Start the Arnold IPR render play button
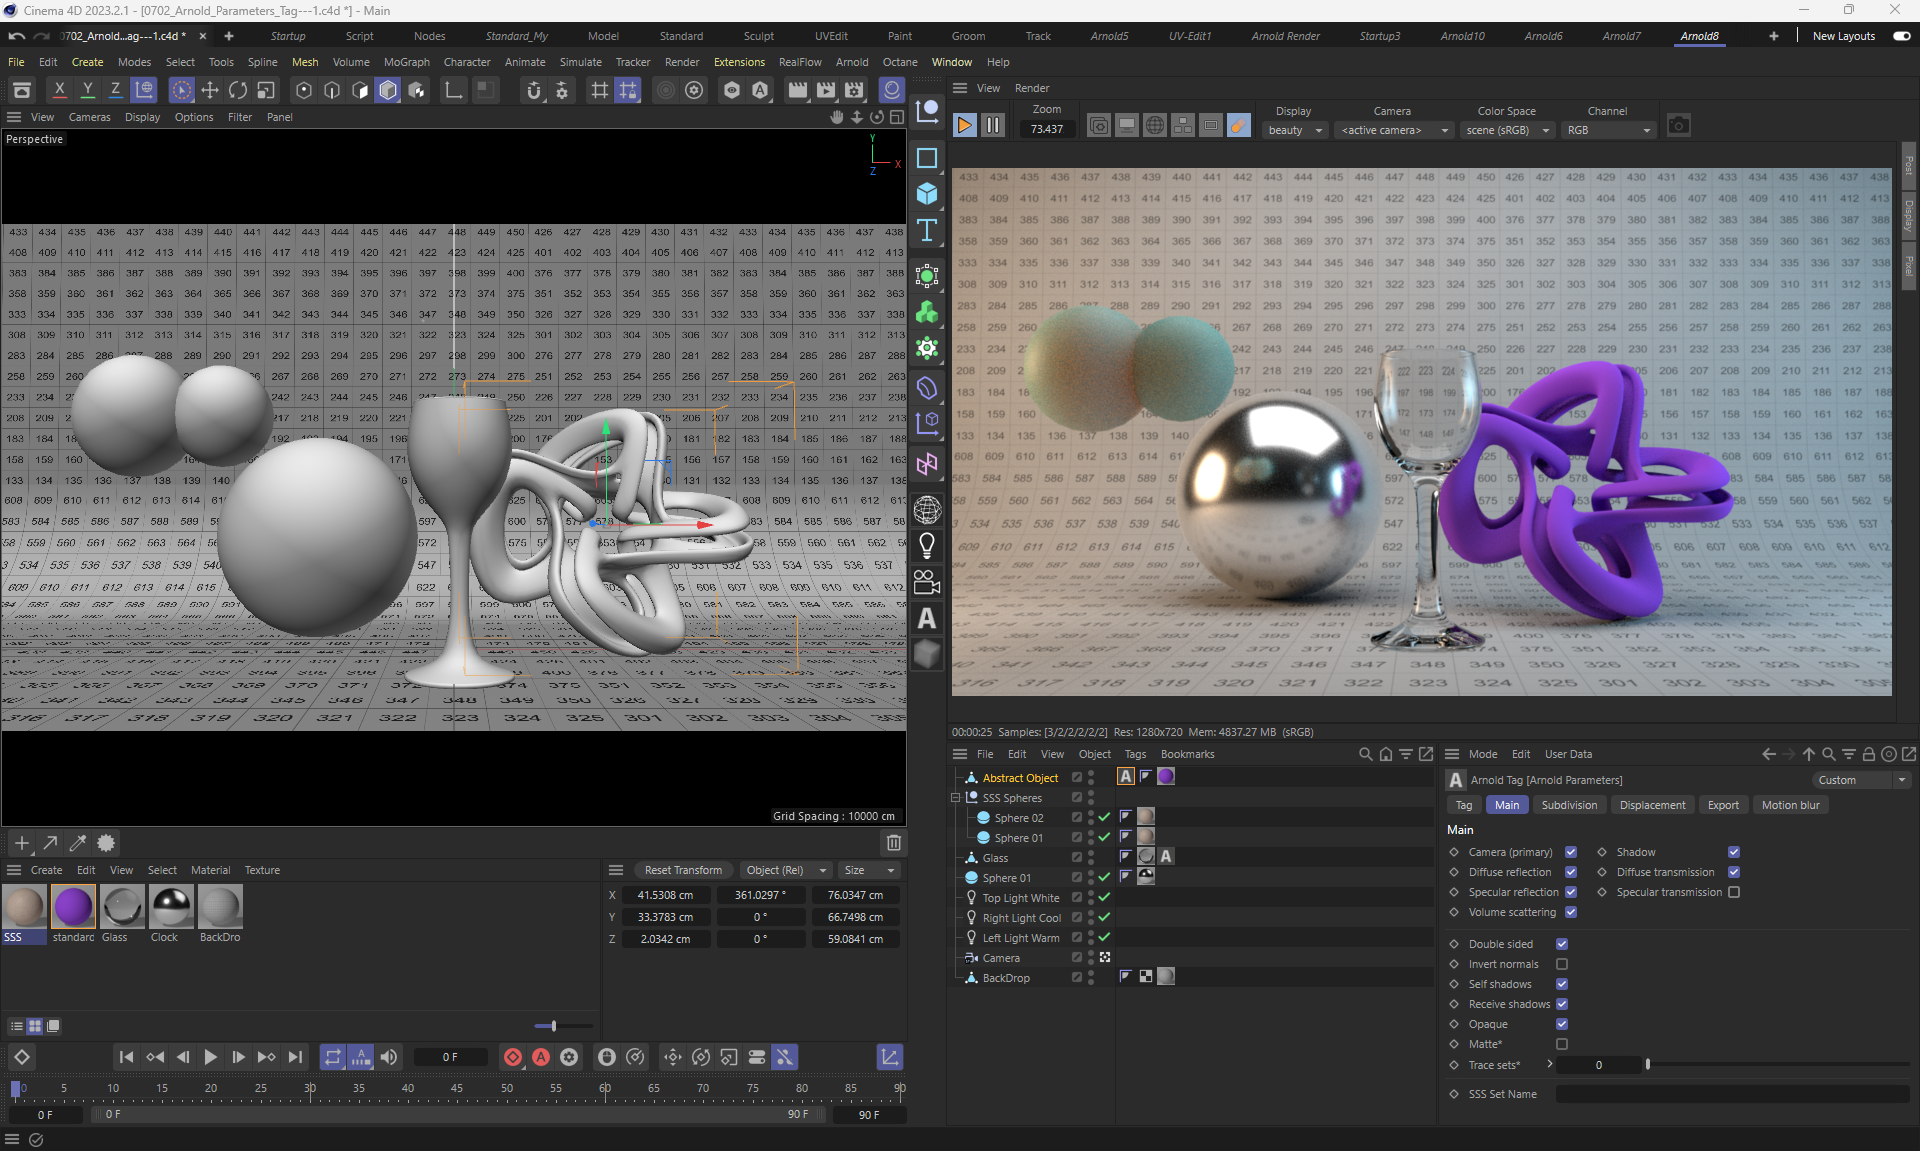Viewport: 1920px width, 1151px height. pos(964,126)
